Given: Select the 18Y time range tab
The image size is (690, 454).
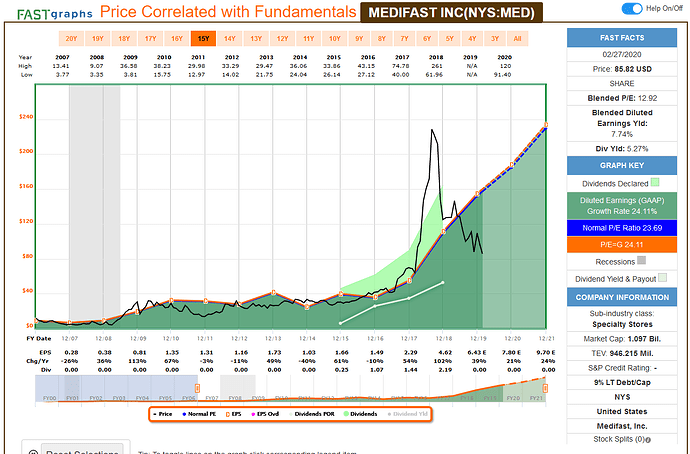Looking at the screenshot, I should point(124,39).
